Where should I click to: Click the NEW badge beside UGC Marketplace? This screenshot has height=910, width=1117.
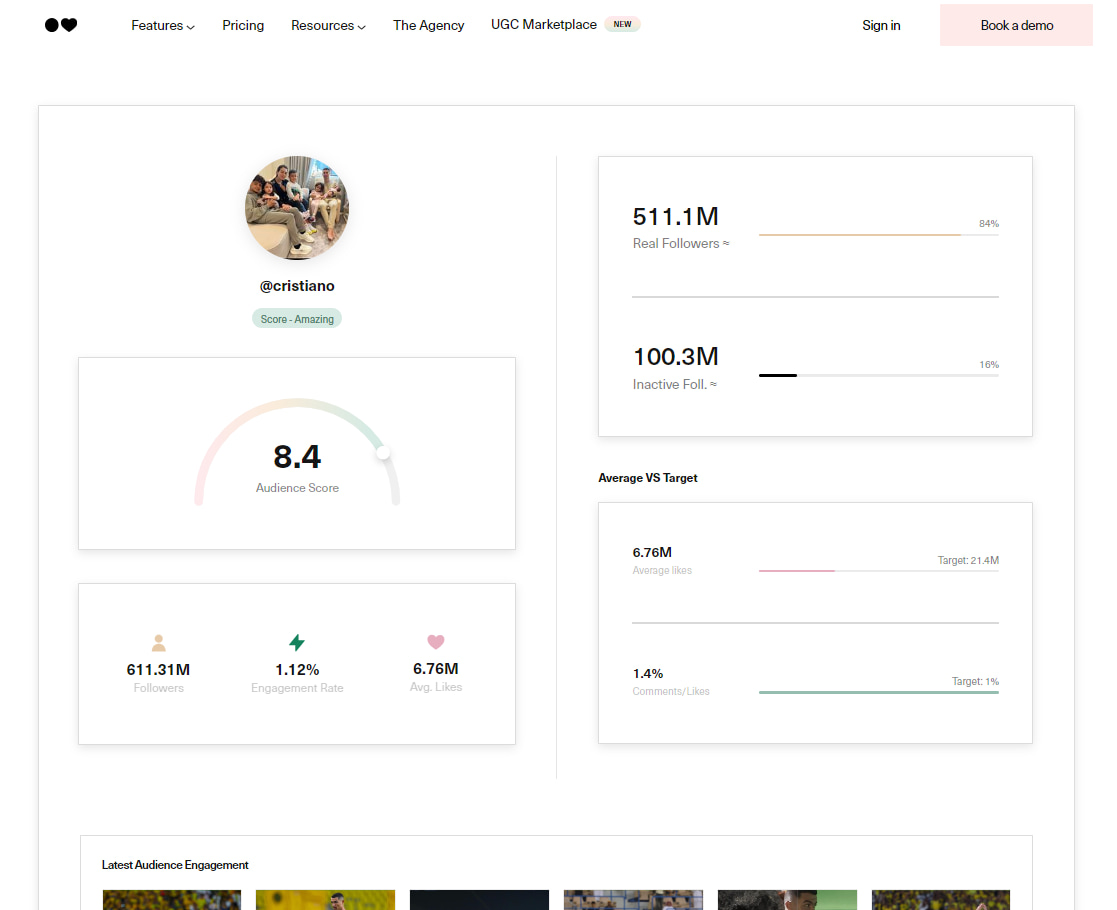tap(623, 24)
